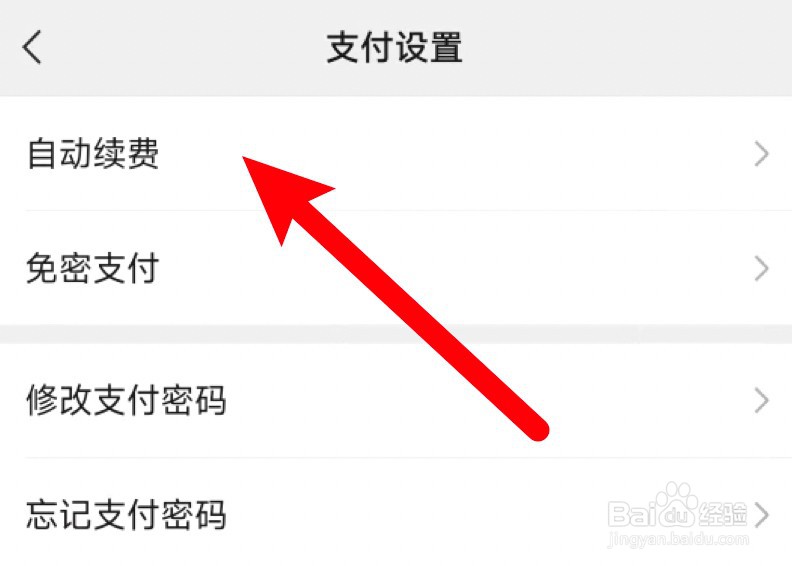Screen dimensions: 792x566
Task: Tap the gray divider between the setting groups
Action: (396, 335)
